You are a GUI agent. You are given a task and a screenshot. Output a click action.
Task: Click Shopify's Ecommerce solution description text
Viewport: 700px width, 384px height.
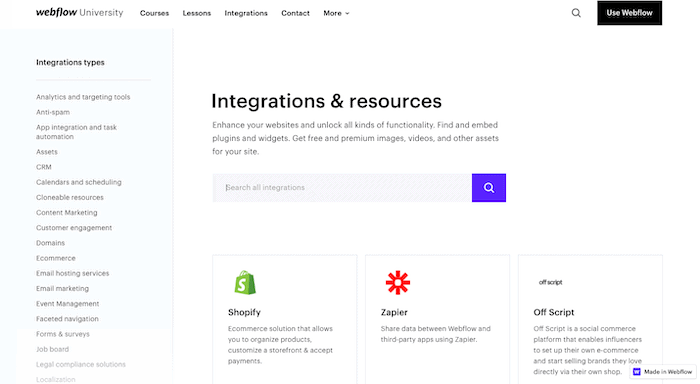(280, 345)
